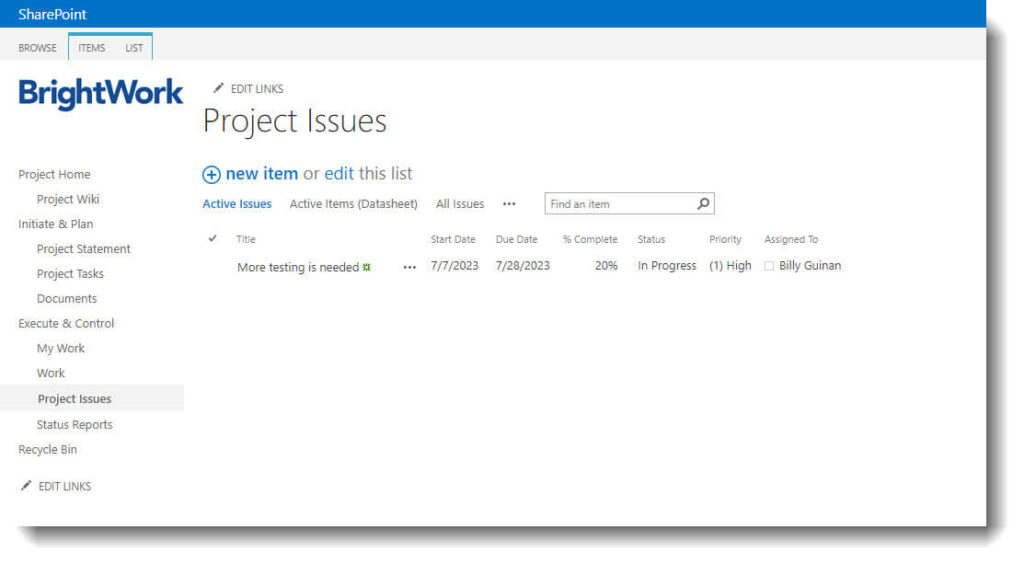Click the BrightWork logo
This screenshot has height=564, width=1024.
point(101,93)
